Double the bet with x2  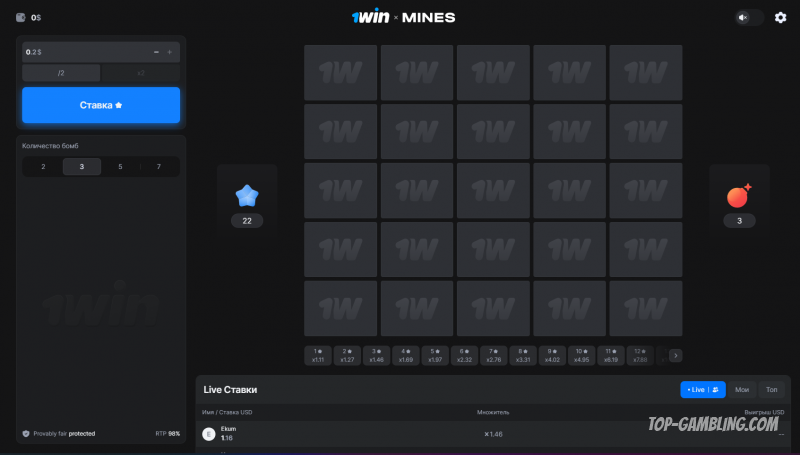tap(141, 73)
